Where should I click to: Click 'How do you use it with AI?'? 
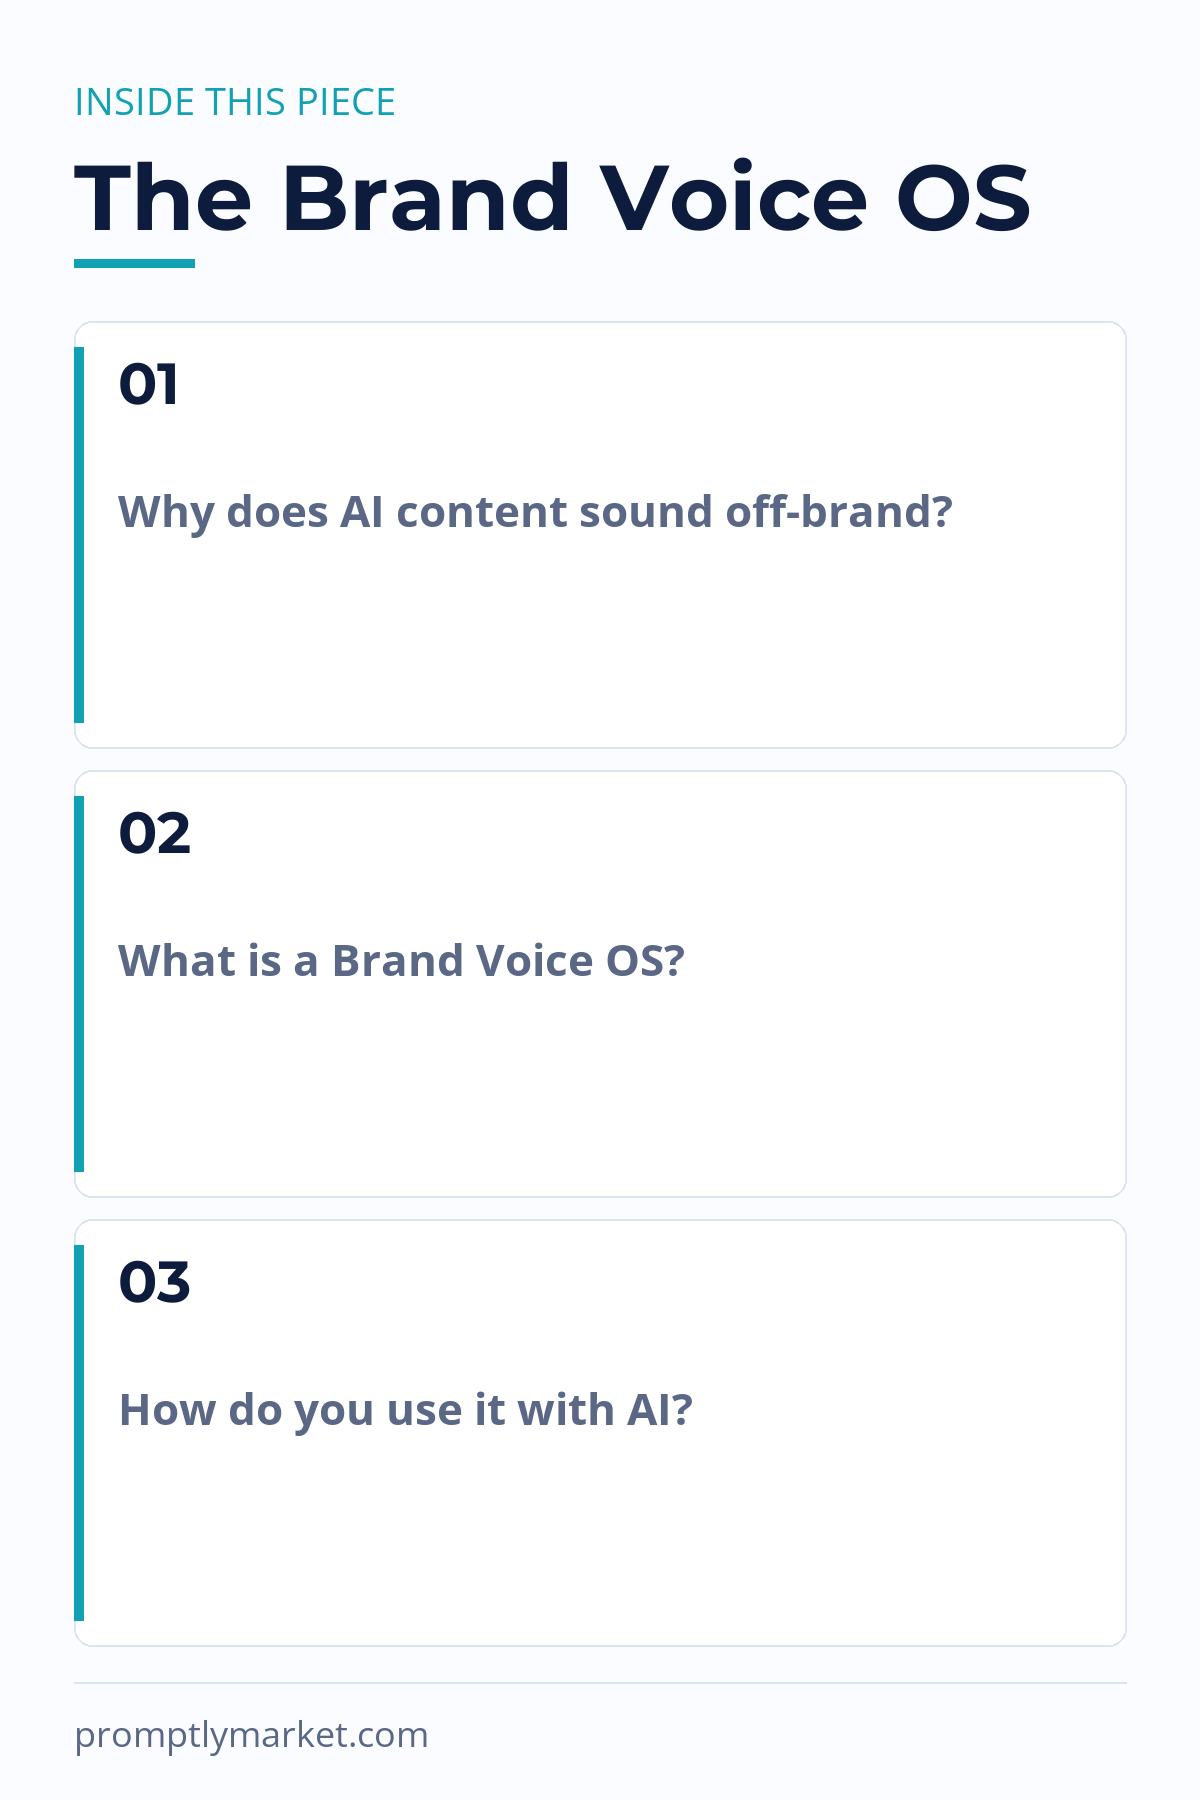pyautogui.click(x=406, y=1410)
